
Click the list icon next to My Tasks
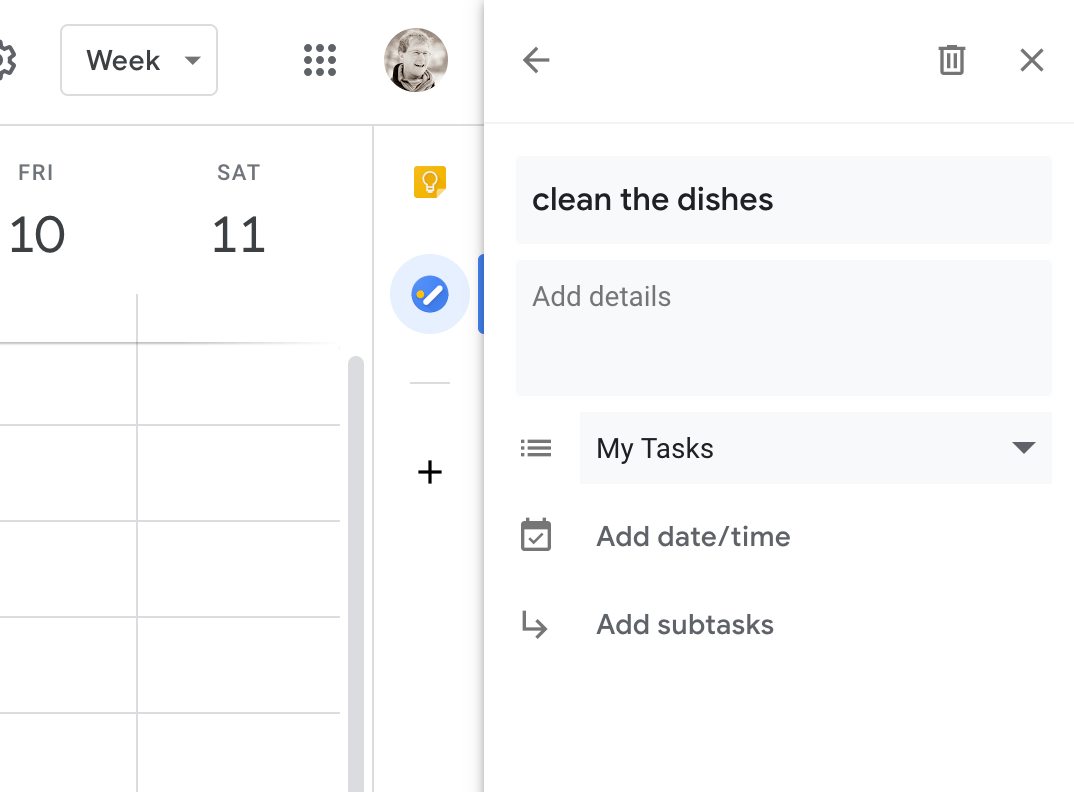[x=536, y=448]
